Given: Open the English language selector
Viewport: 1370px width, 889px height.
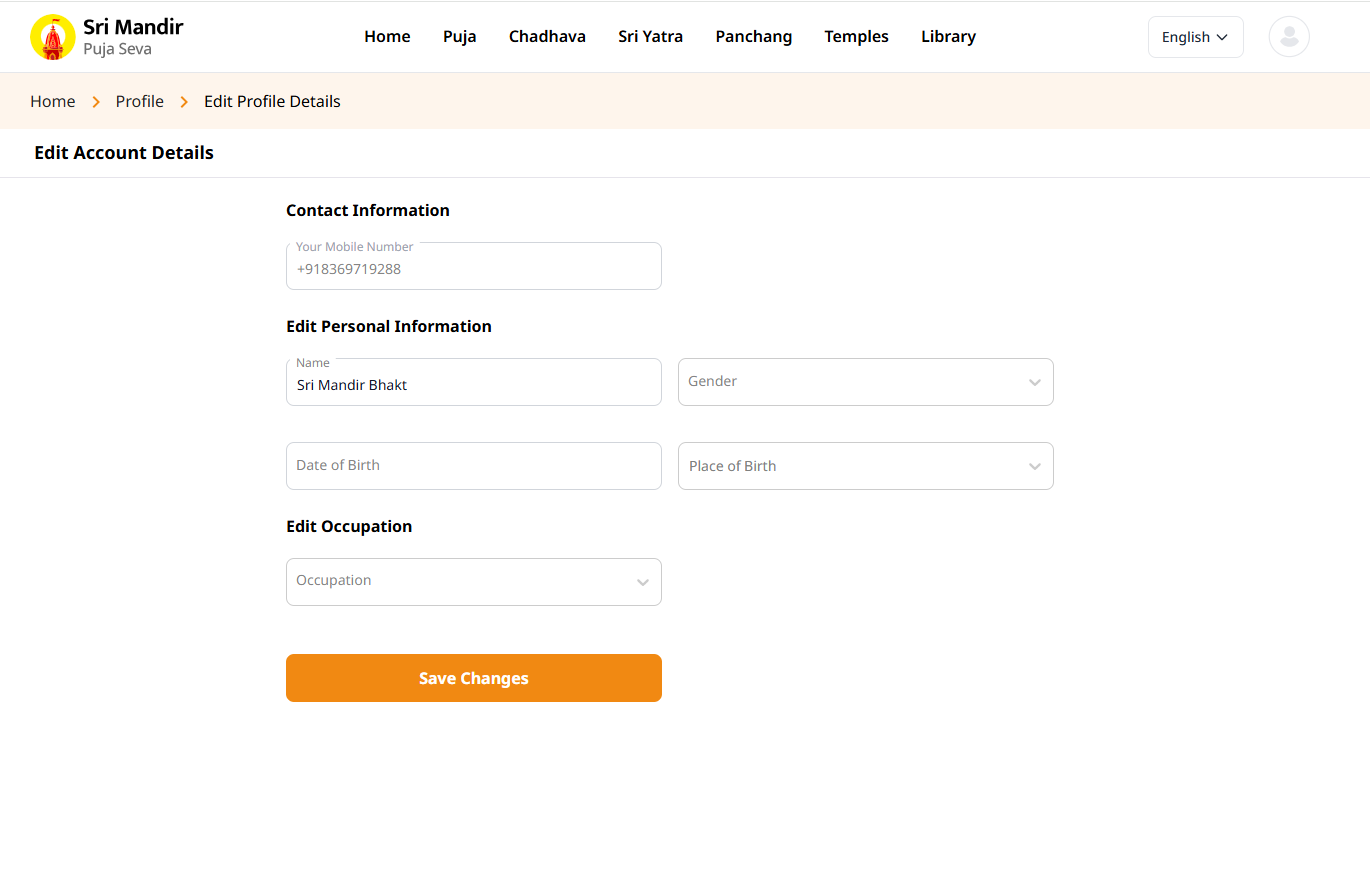Looking at the screenshot, I should click(1195, 37).
